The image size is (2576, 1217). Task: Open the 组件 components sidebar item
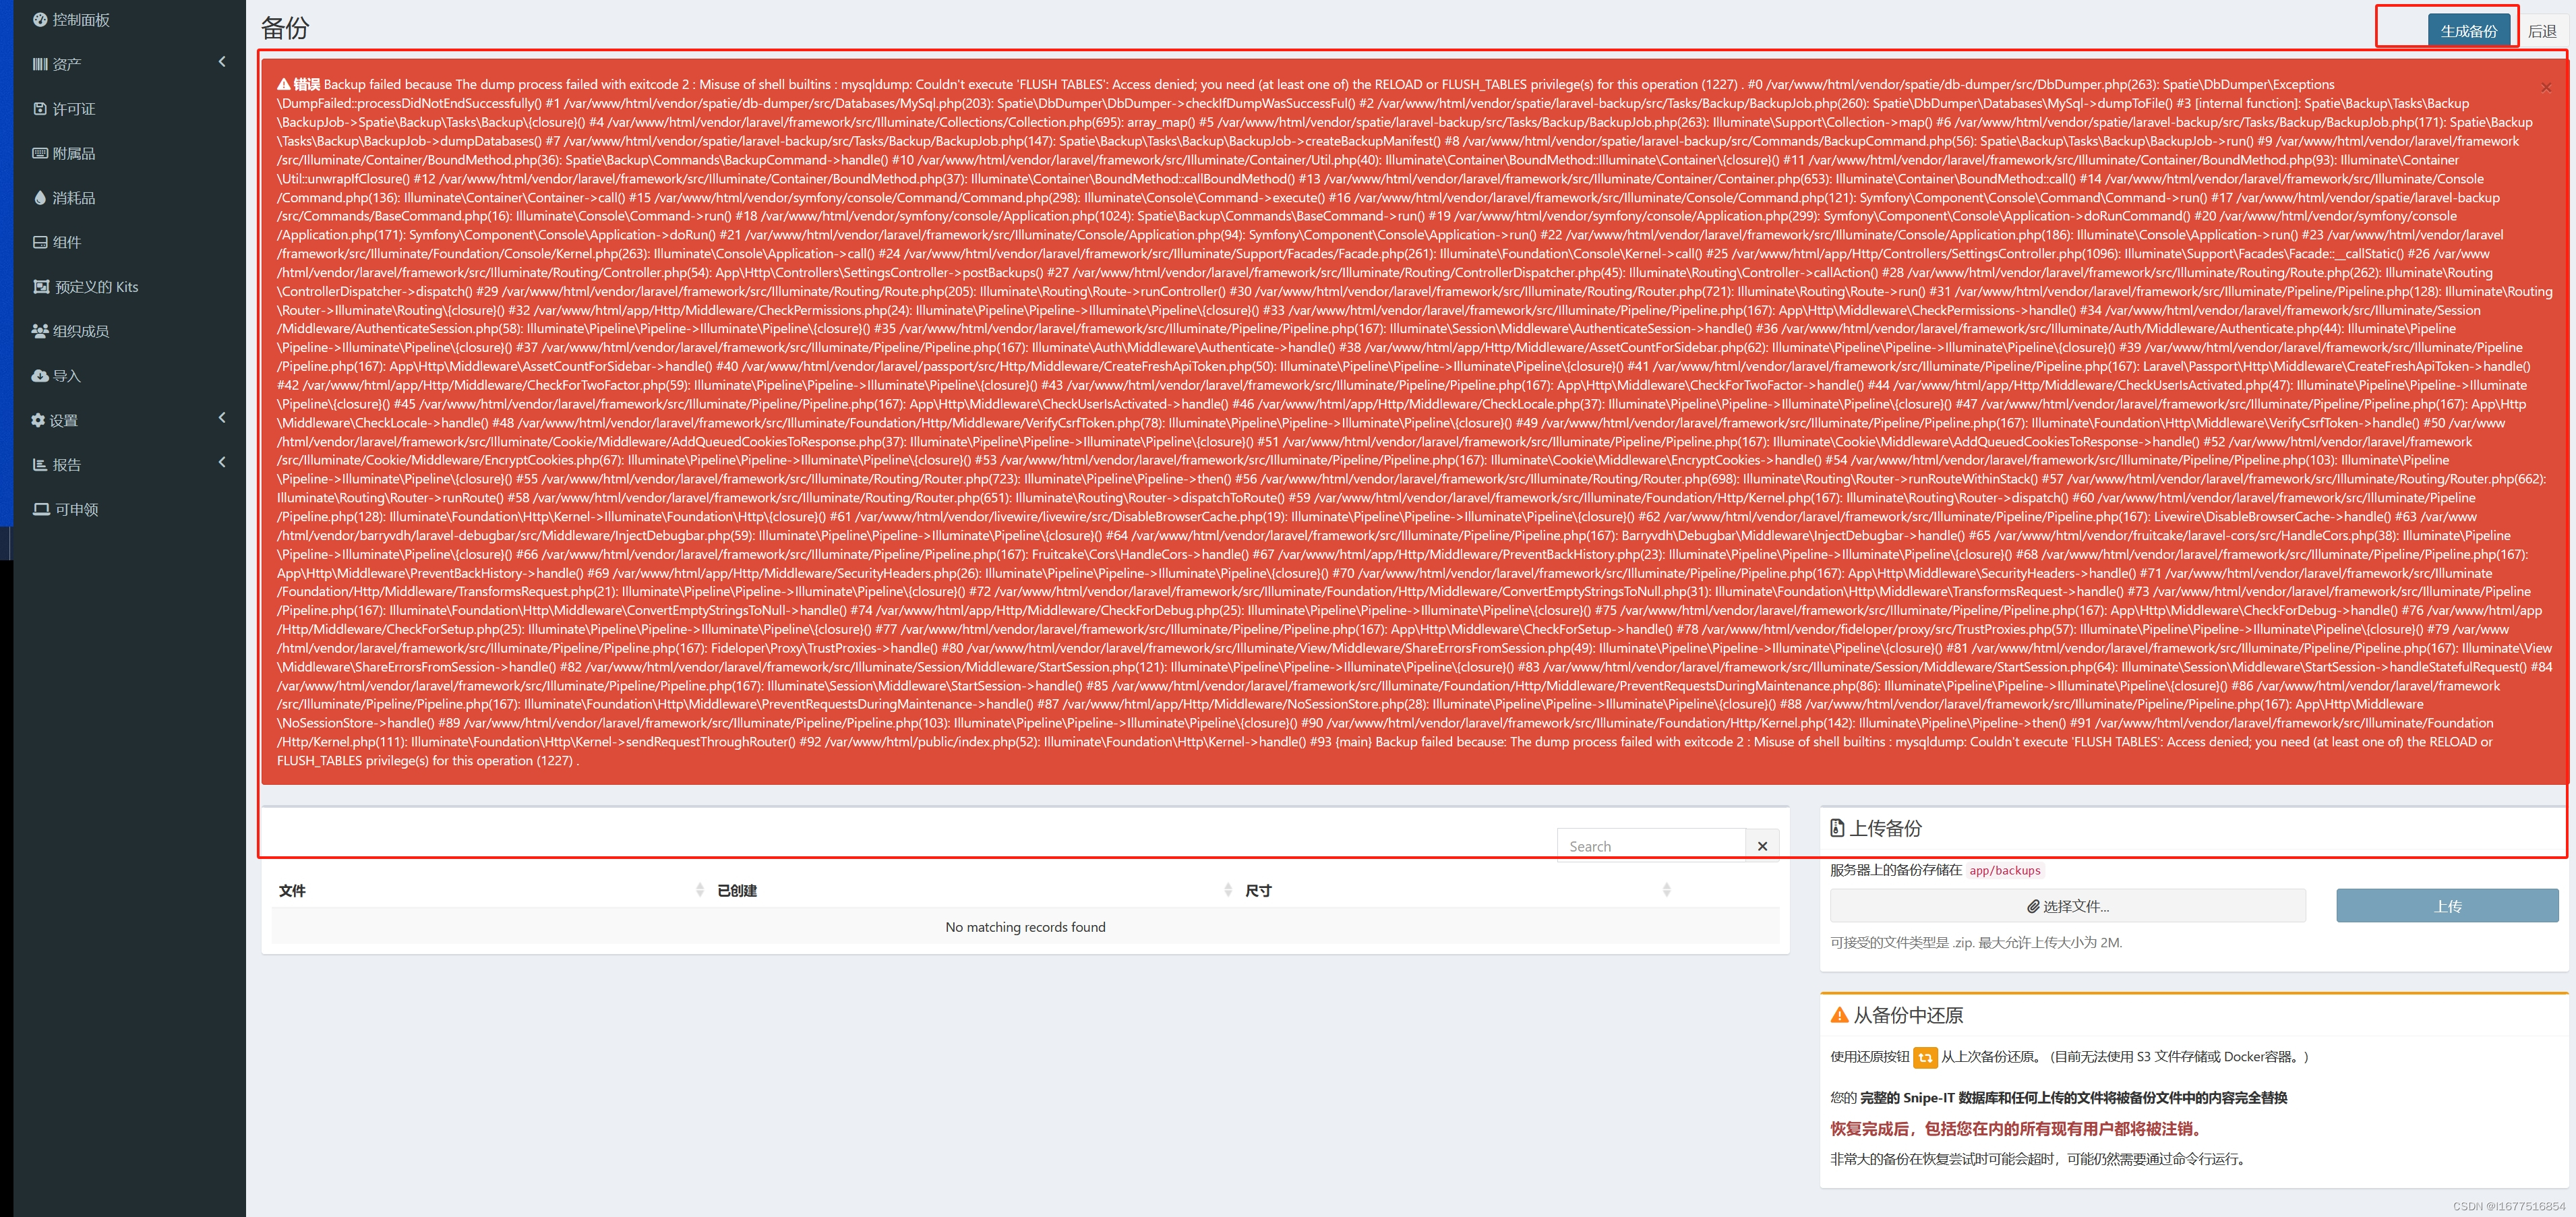pyautogui.click(x=66, y=242)
